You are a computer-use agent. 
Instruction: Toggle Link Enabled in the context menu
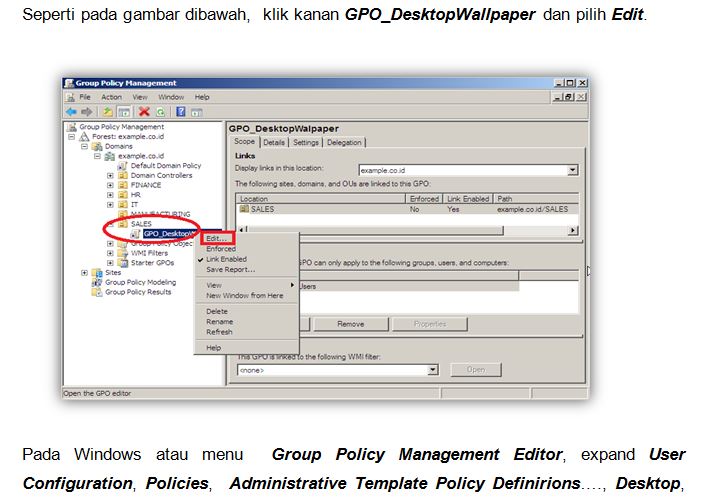226,259
